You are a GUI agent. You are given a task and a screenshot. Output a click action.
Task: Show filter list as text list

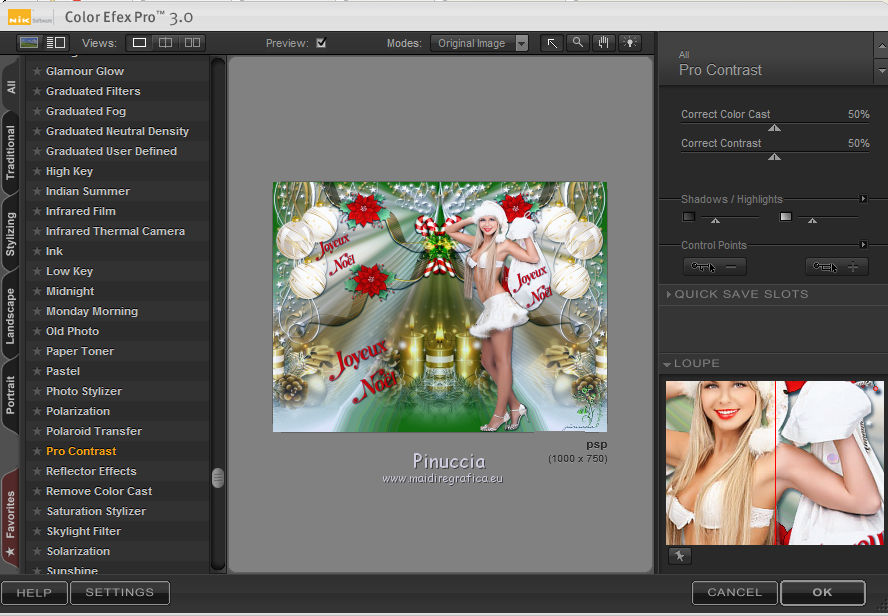coord(56,42)
